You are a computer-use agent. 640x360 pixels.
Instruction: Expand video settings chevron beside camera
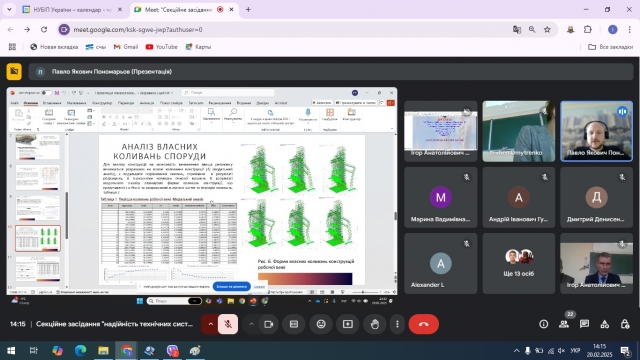coord(251,324)
